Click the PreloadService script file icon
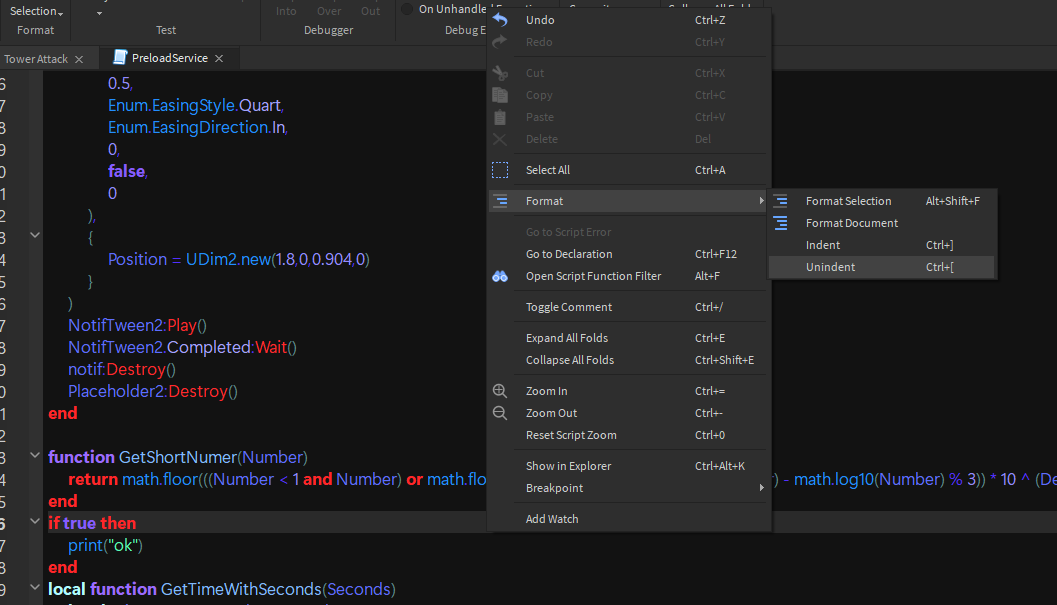Image resolution: width=1057 pixels, height=605 pixels. coord(121,58)
